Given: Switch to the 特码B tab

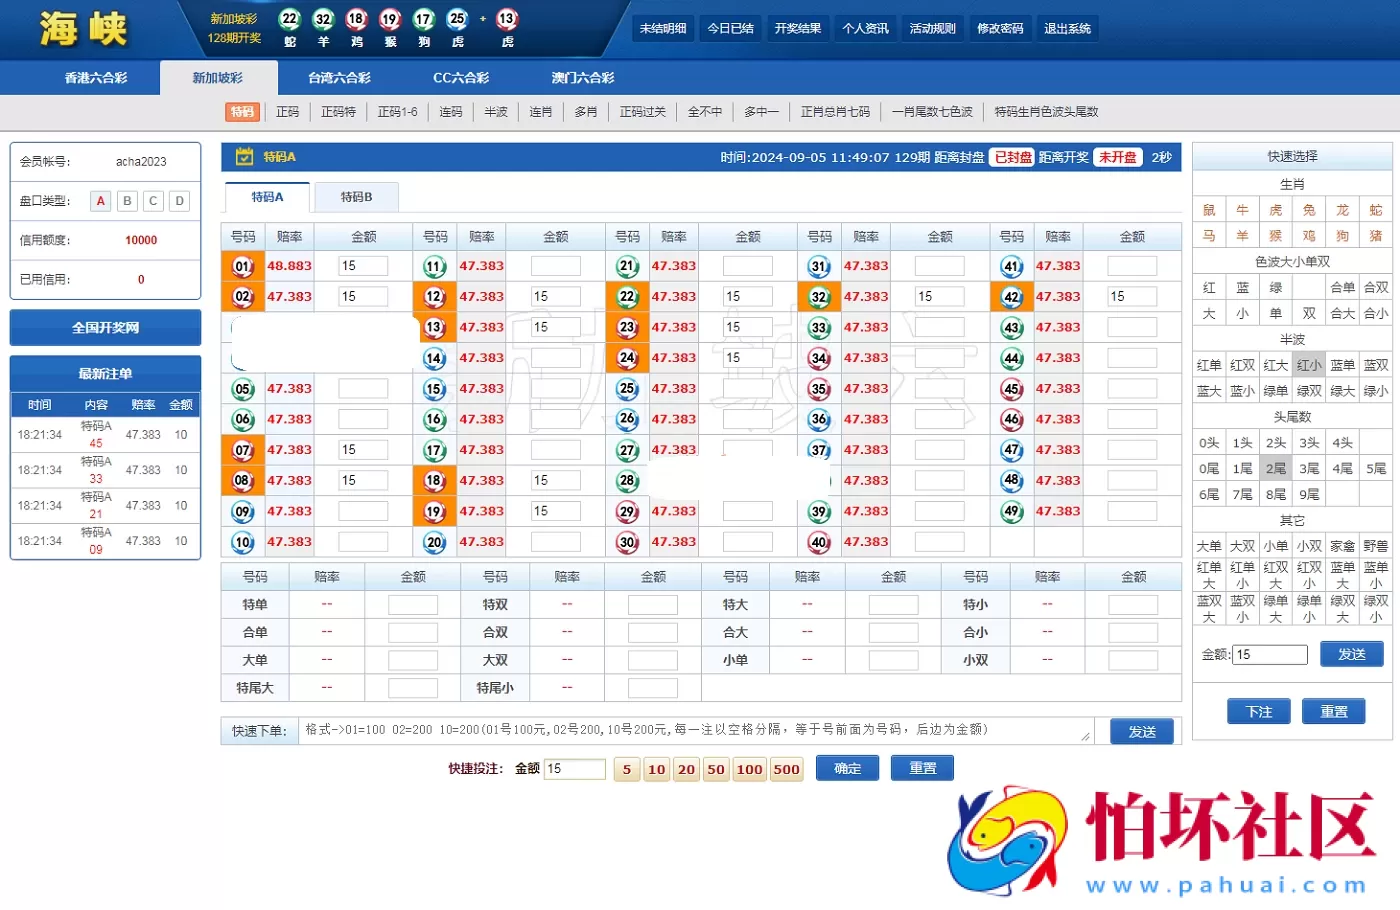Looking at the screenshot, I should pyautogui.click(x=356, y=196).
